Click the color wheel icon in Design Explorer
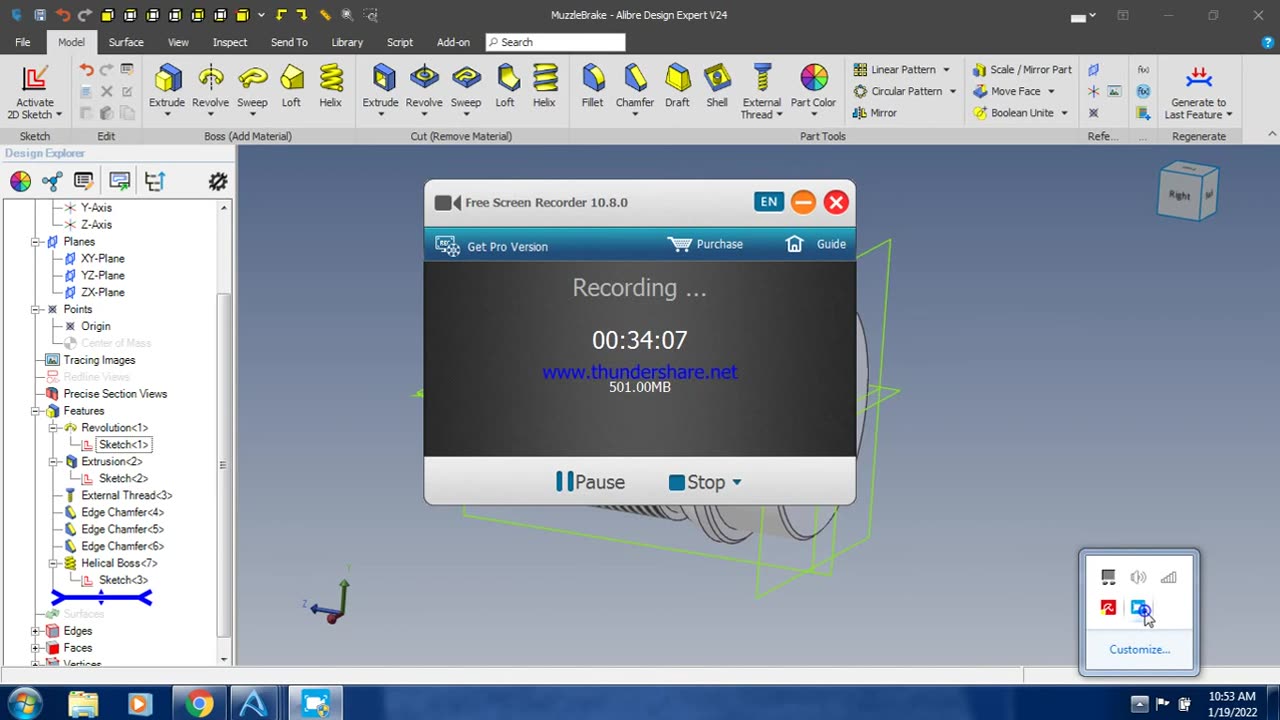The height and width of the screenshot is (720, 1280). point(20,181)
